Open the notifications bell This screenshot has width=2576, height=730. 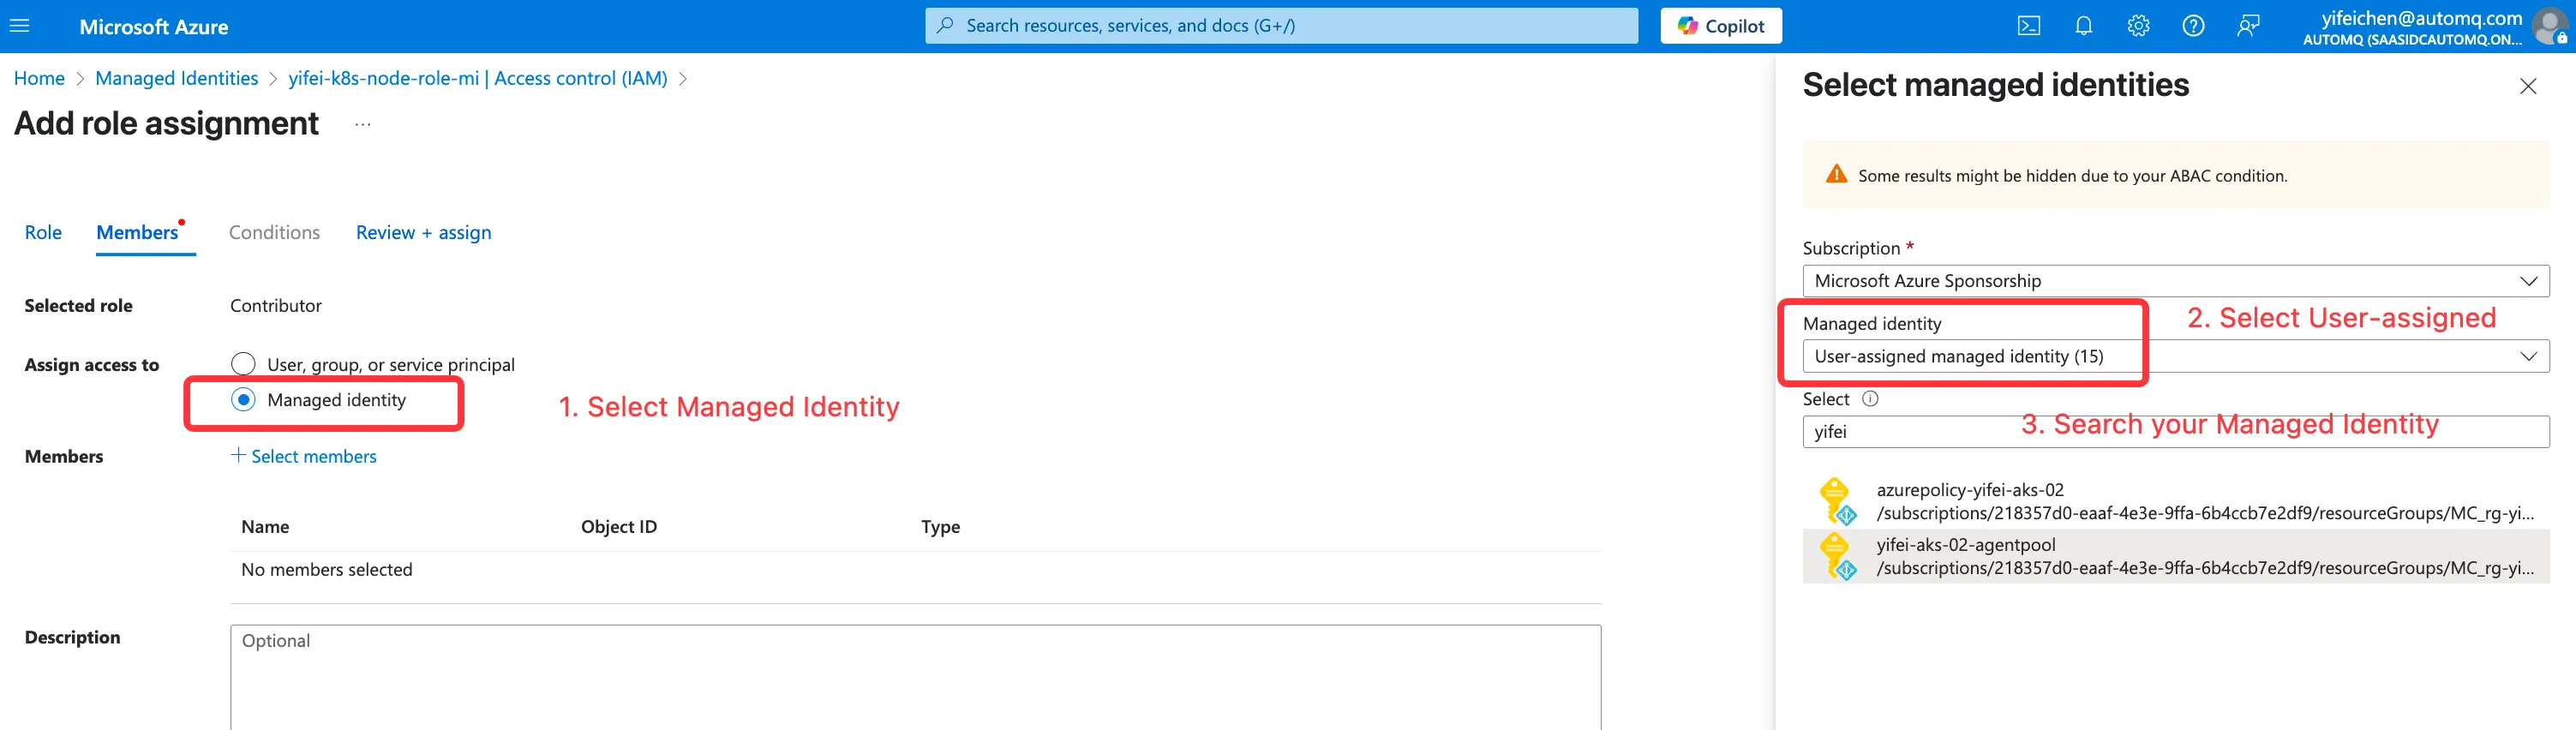click(2084, 26)
